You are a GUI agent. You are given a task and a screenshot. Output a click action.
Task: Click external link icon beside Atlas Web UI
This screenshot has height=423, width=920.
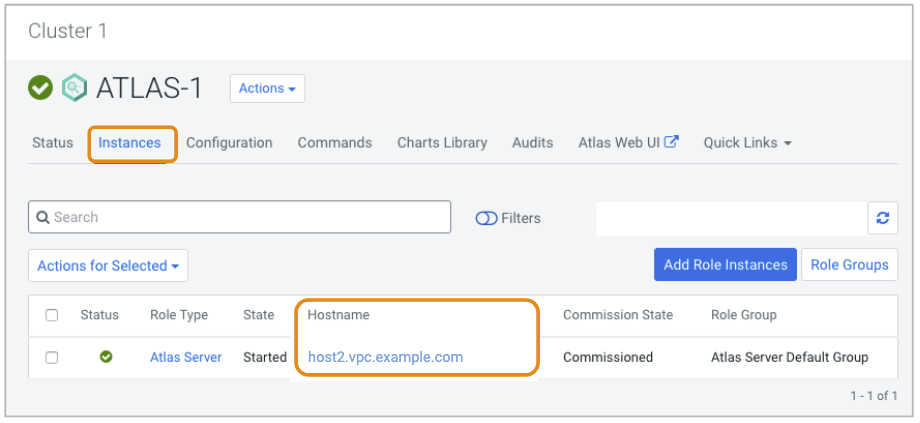[672, 142]
